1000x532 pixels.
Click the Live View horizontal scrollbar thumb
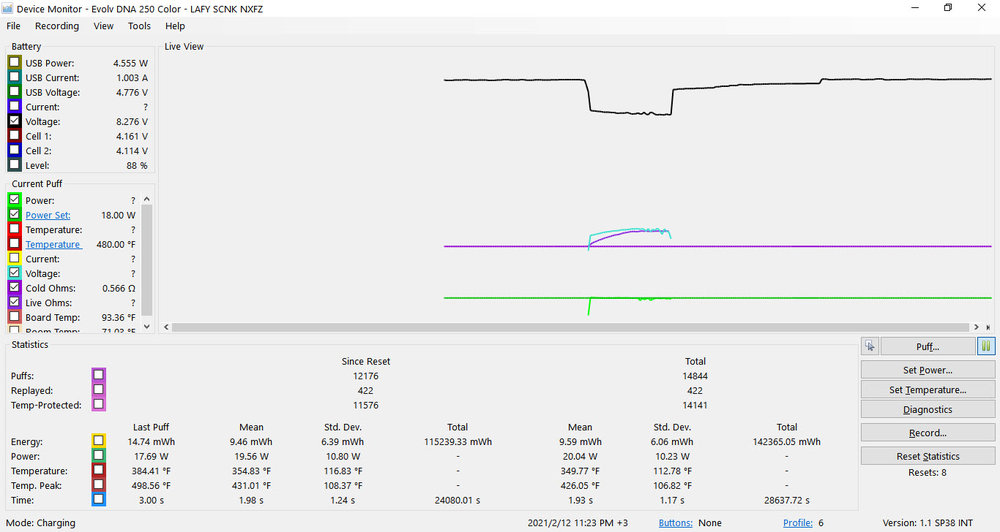571,327
